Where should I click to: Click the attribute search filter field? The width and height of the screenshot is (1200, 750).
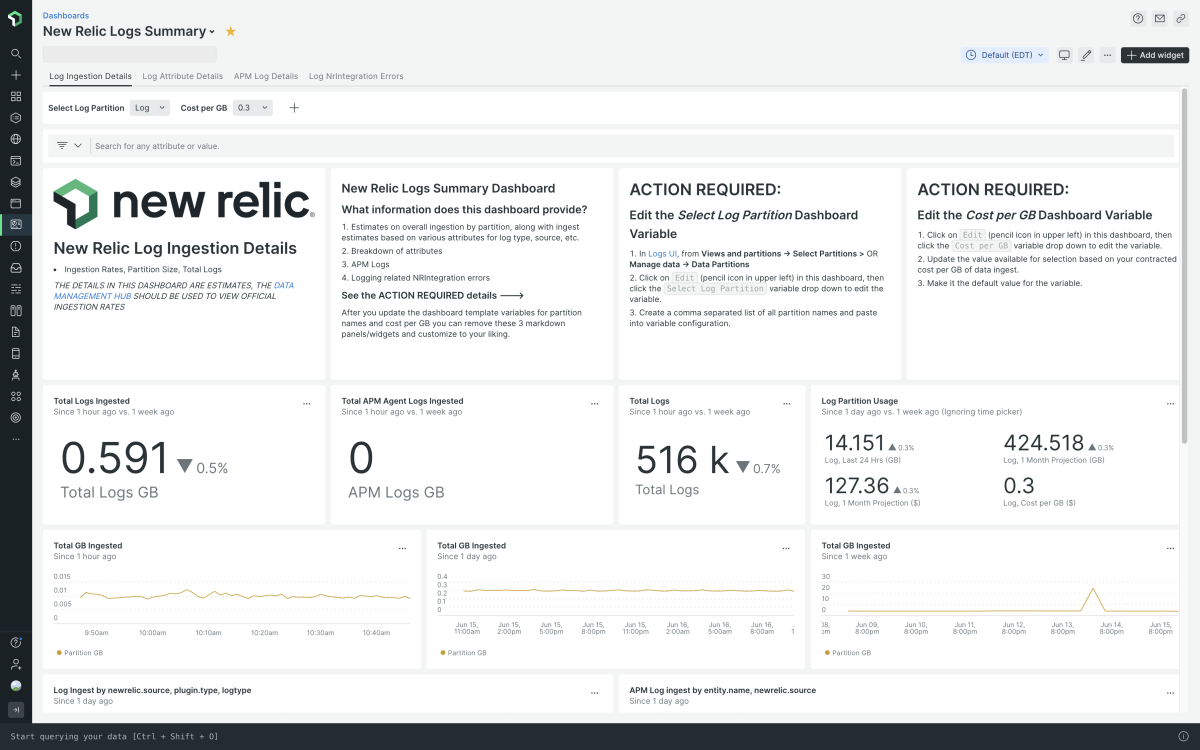[630, 146]
